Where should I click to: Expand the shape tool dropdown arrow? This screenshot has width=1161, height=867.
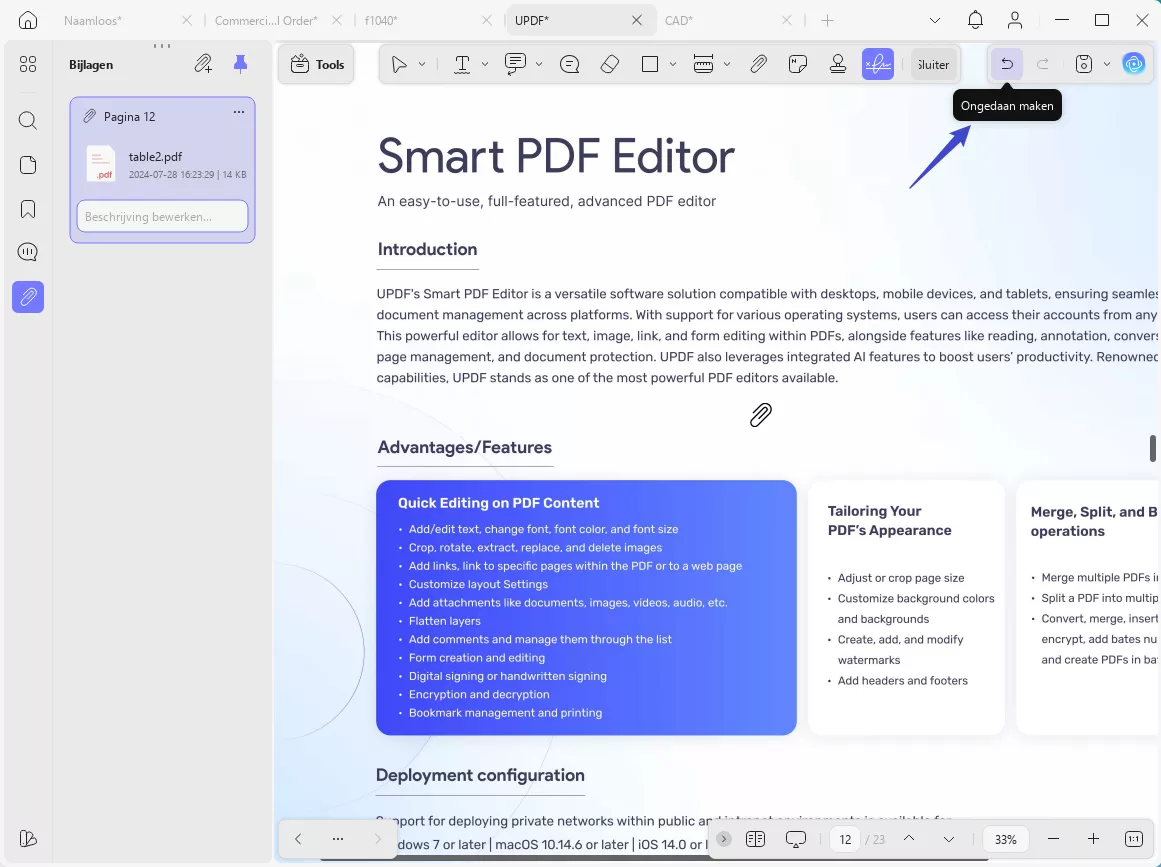pyautogui.click(x=673, y=64)
